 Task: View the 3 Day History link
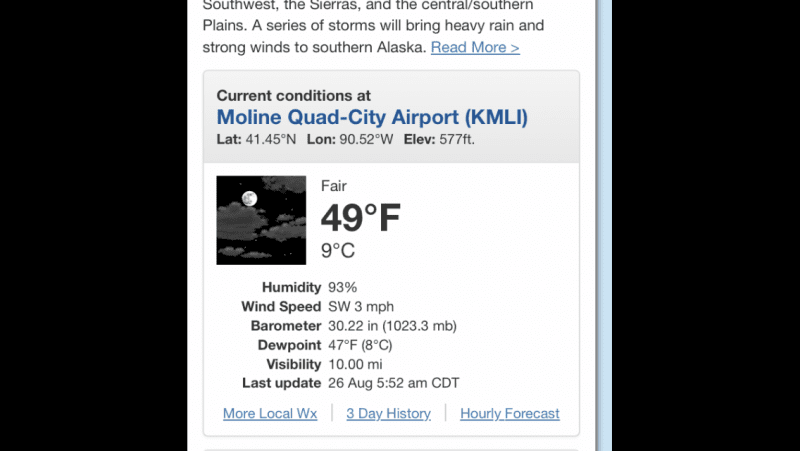[x=388, y=413]
